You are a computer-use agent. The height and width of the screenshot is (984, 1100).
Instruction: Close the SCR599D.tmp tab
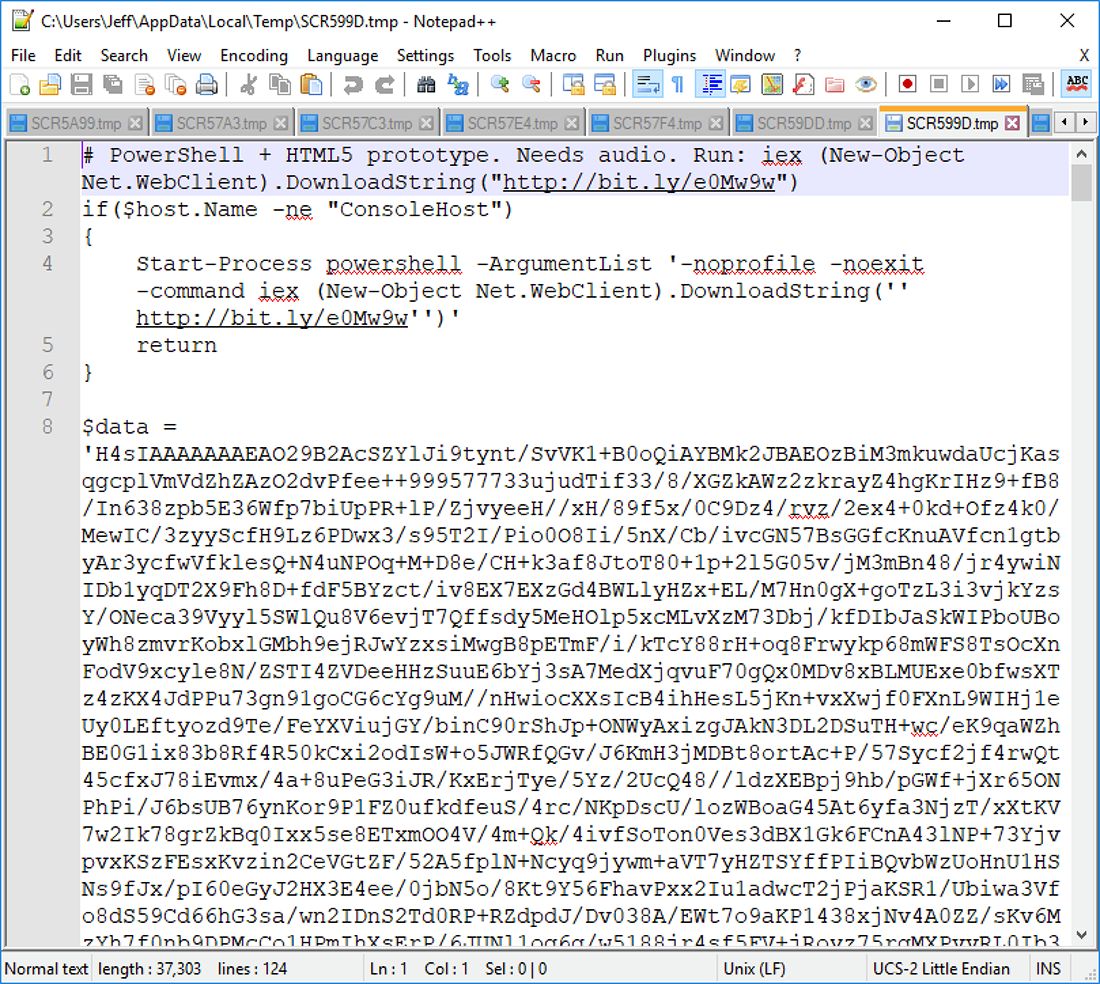tap(1012, 123)
